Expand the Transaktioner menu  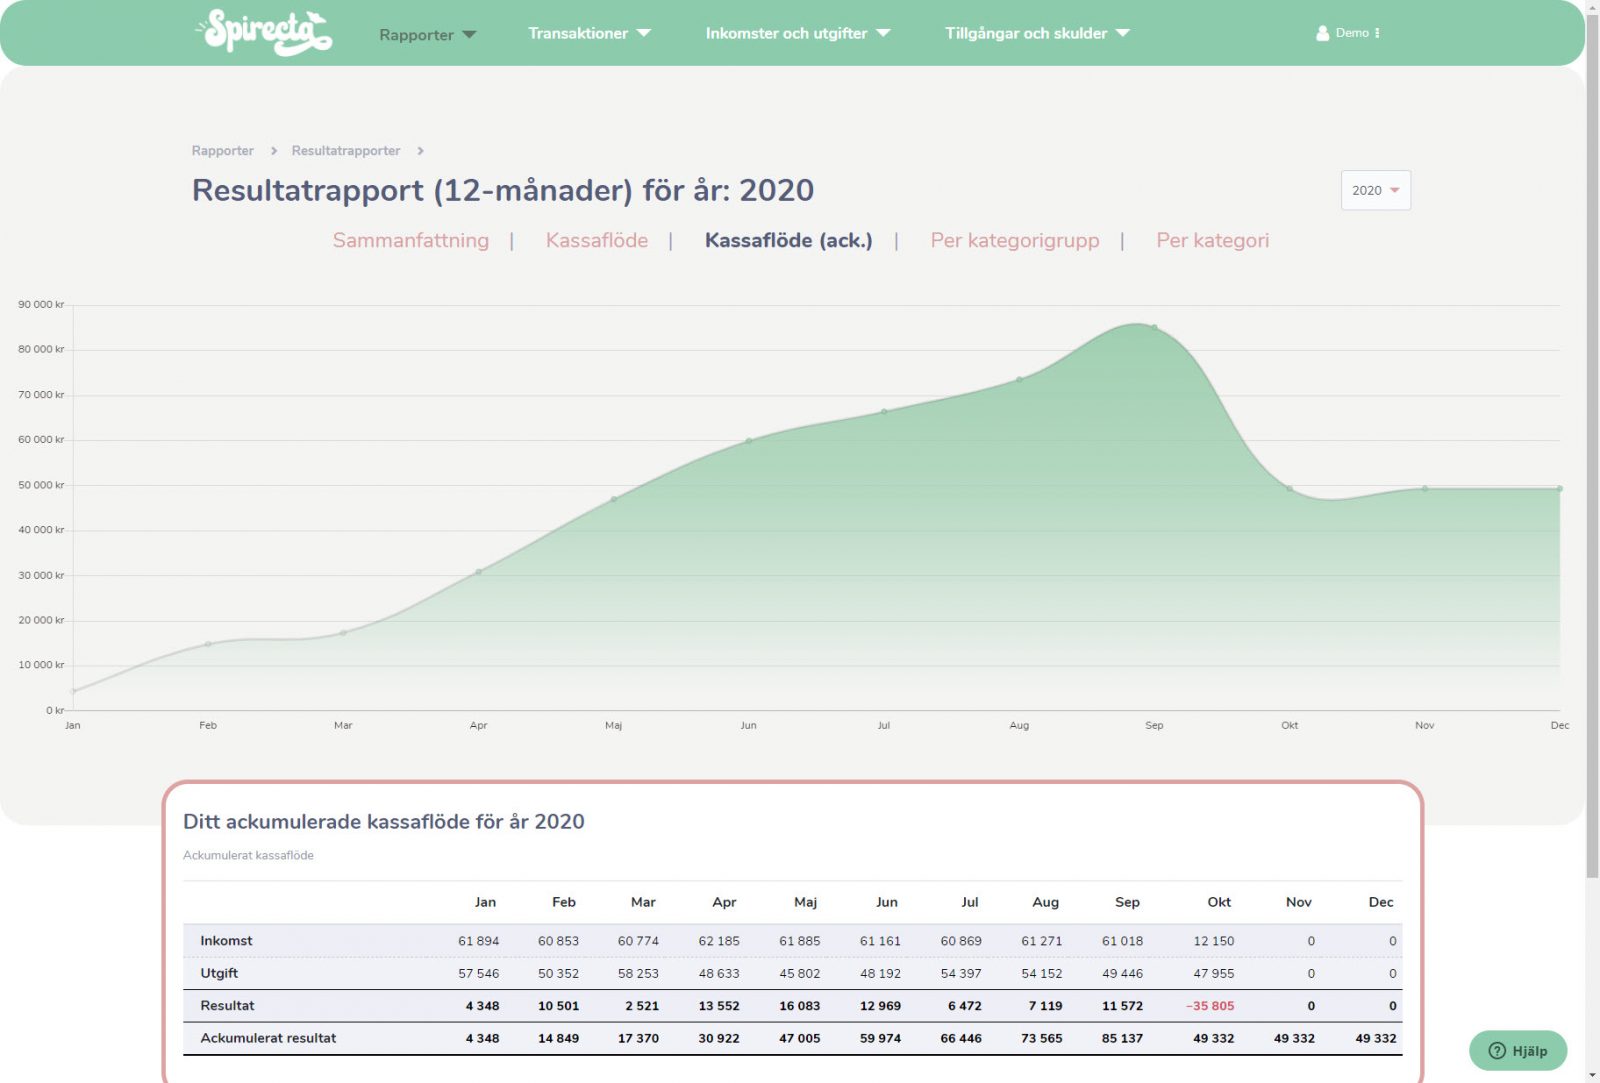(x=588, y=33)
